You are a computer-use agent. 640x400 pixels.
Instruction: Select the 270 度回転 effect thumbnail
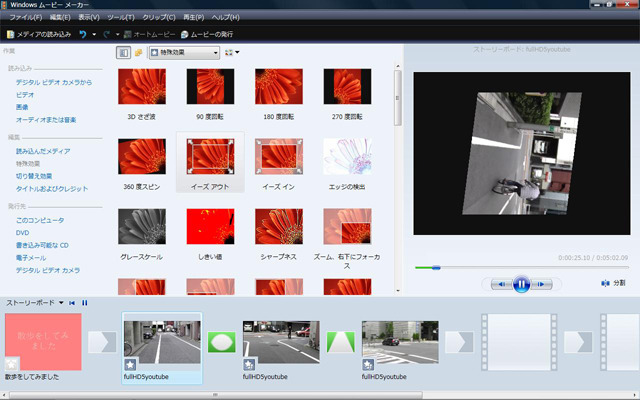click(347, 87)
